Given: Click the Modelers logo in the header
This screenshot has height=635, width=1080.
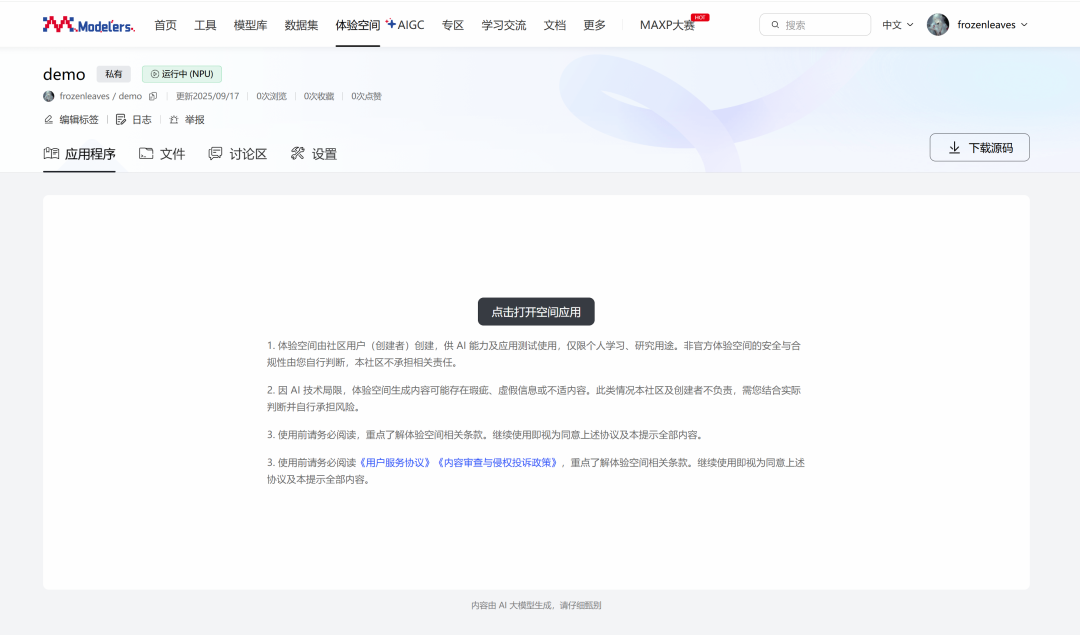Looking at the screenshot, I should pyautogui.click(x=88, y=23).
